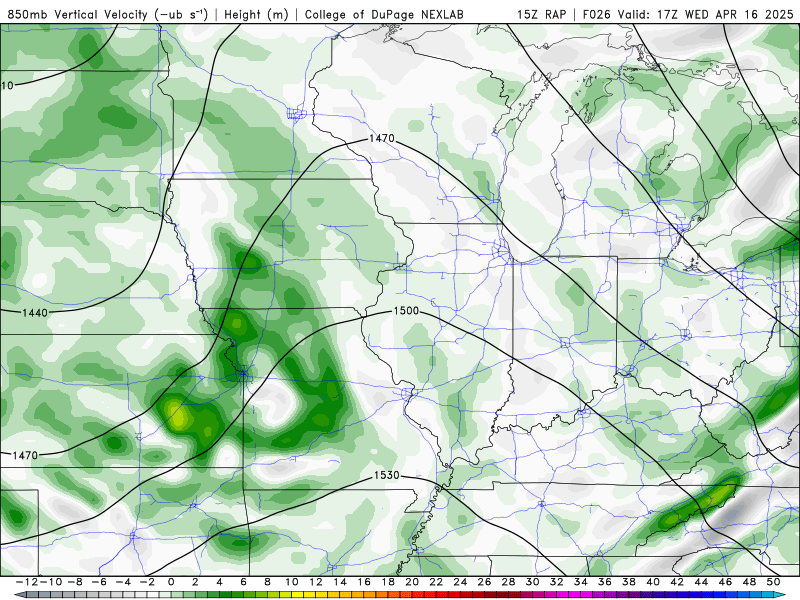Click the -6 value on the color scale
This screenshot has width=800, height=600.
click(x=99, y=582)
